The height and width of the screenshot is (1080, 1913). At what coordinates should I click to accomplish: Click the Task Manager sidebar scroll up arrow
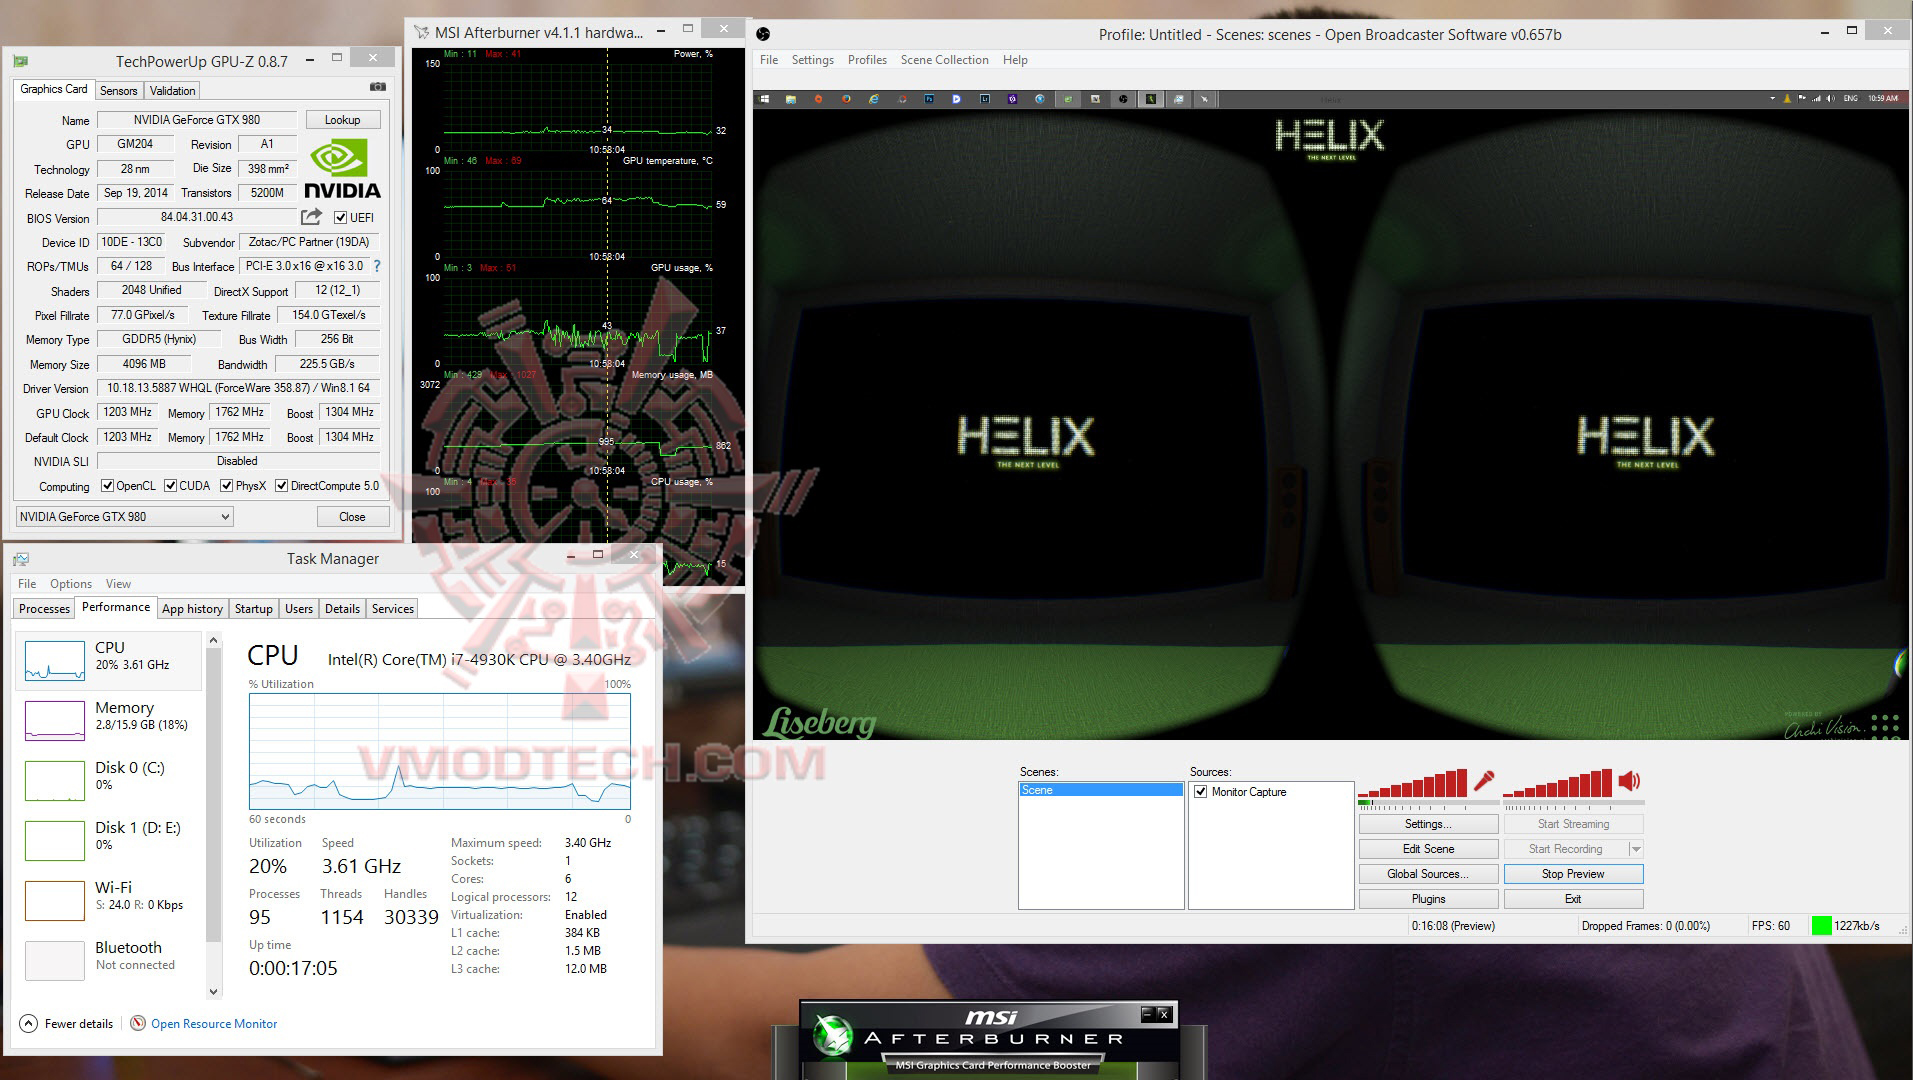(213, 640)
